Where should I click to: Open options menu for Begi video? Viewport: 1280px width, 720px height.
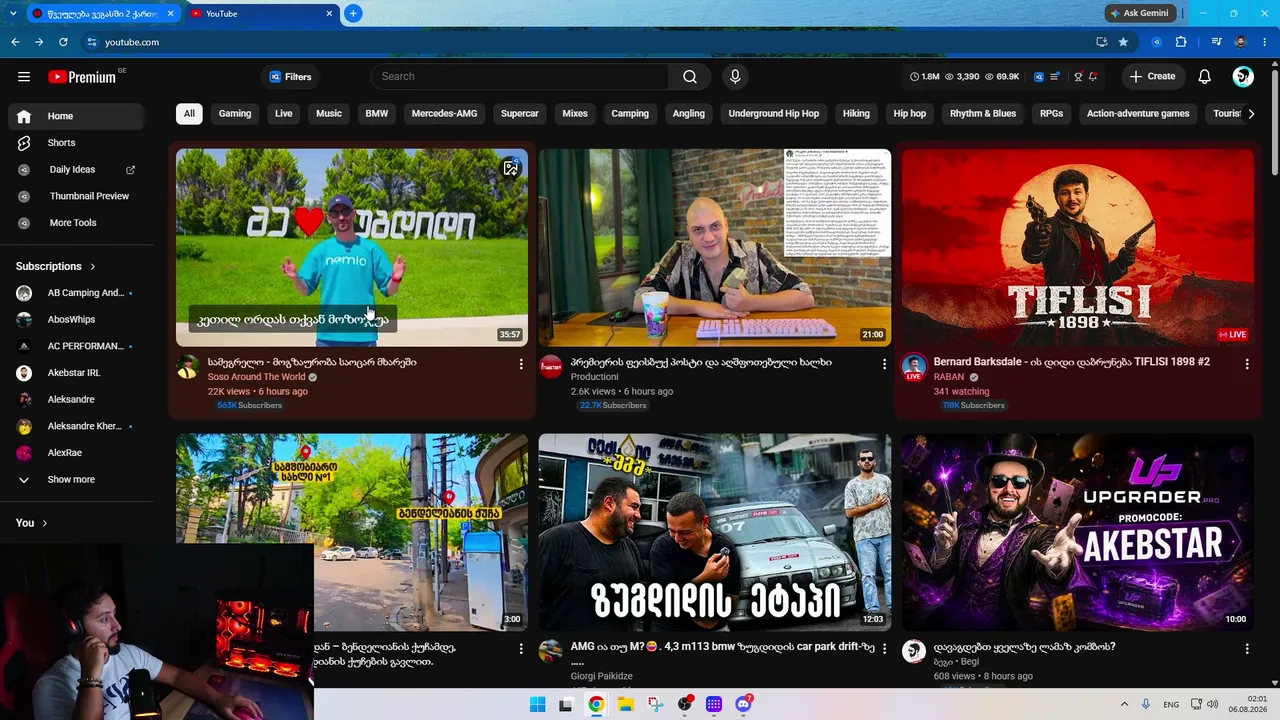(x=1247, y=649)
